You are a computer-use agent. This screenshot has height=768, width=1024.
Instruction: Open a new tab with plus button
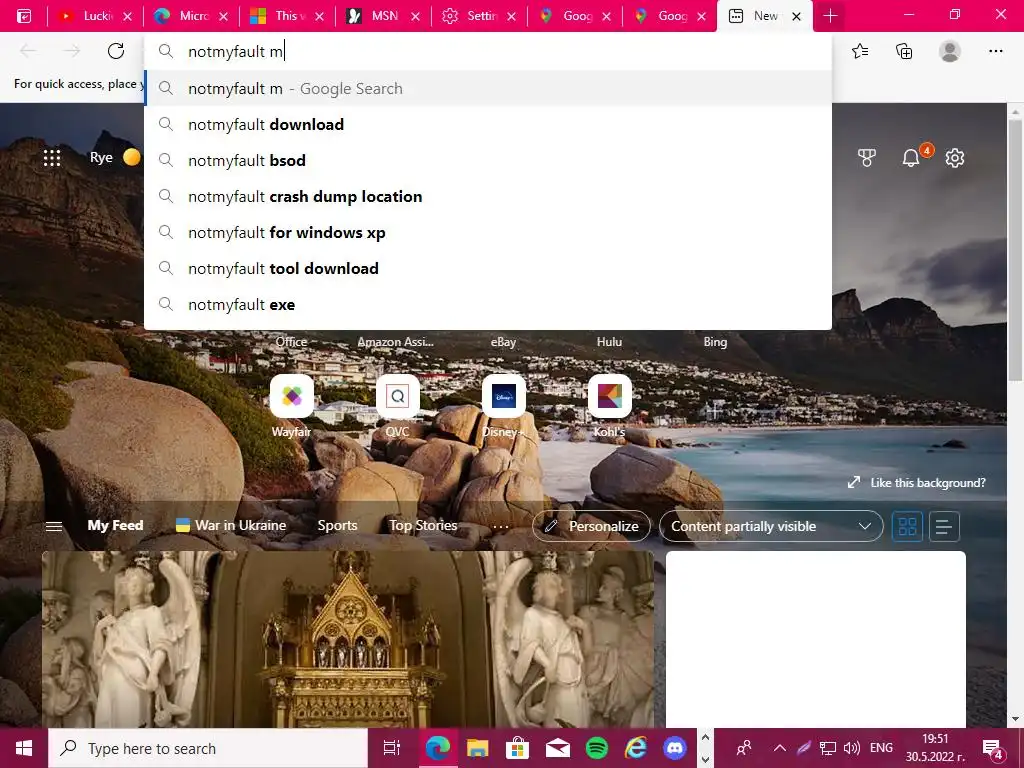pos(830,16)
